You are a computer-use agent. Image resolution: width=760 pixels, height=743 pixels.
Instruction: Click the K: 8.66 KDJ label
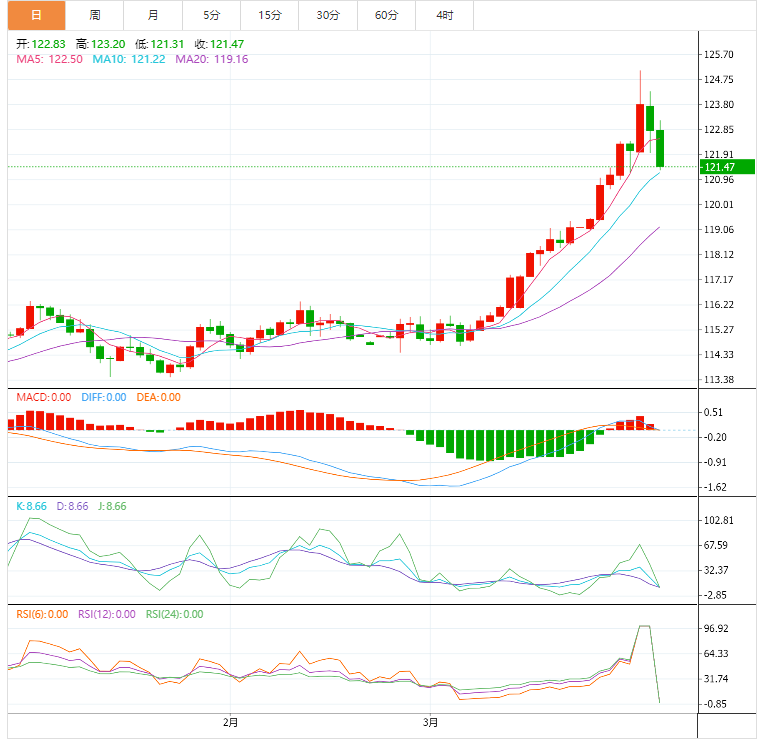pos(31,507)
